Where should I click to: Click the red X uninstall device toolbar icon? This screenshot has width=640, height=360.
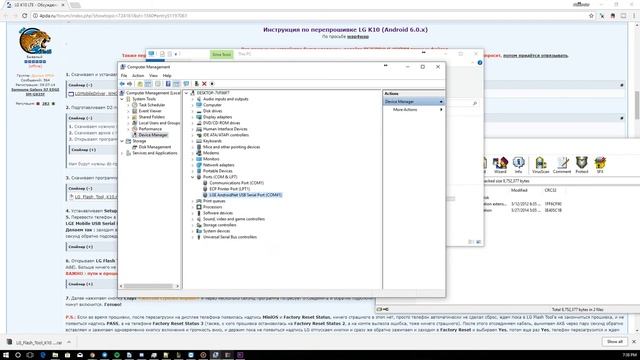tap(204, 84)
